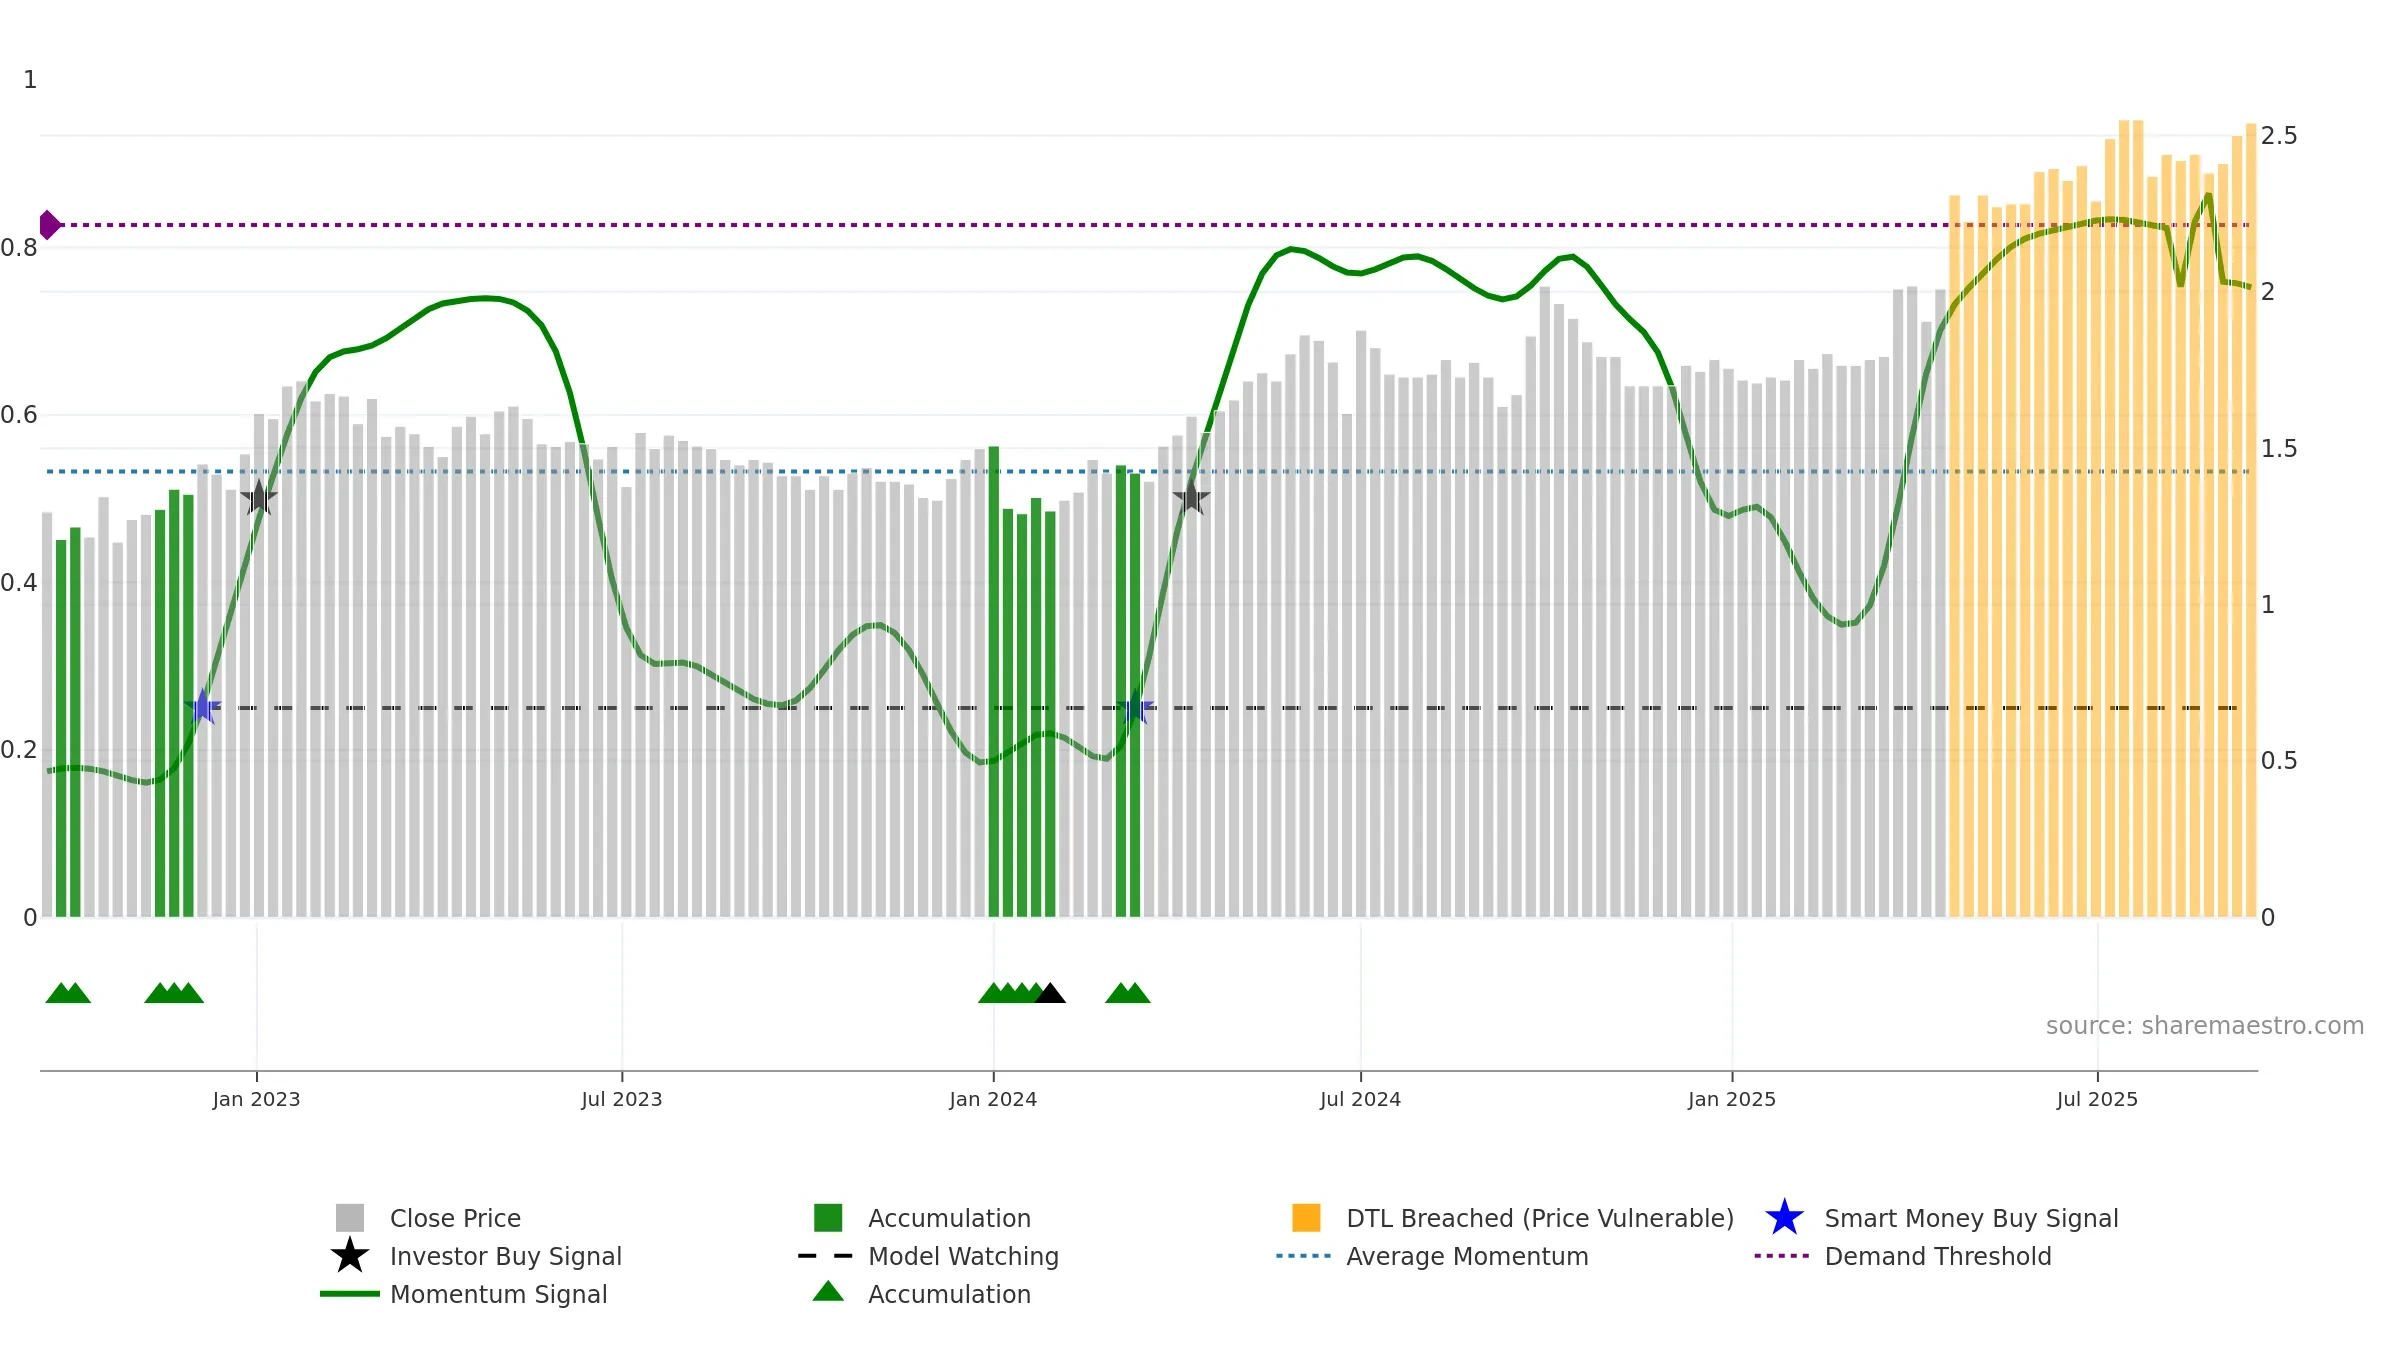
Task: Select the Jul 2024 axis label
Action: pos(1360,1099)
